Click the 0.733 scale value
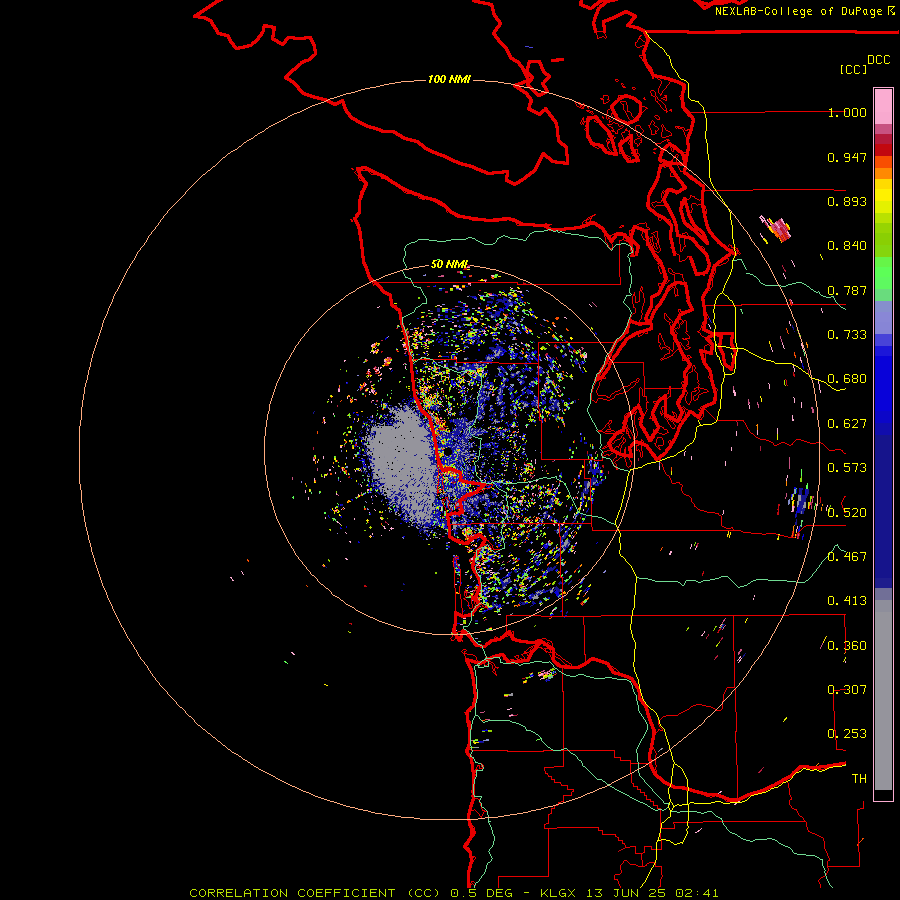900x900 pixels. click(x=847, y=335)
